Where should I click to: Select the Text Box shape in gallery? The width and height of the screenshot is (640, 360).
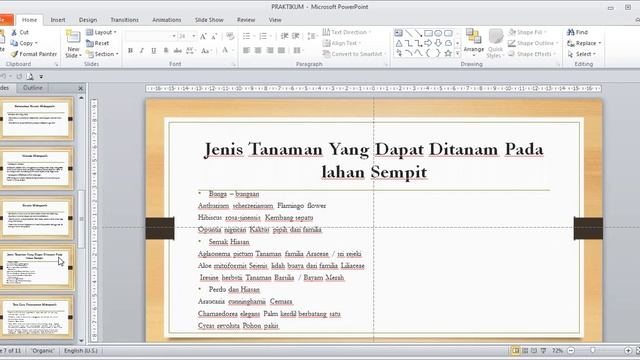click(x=398, y=33)
